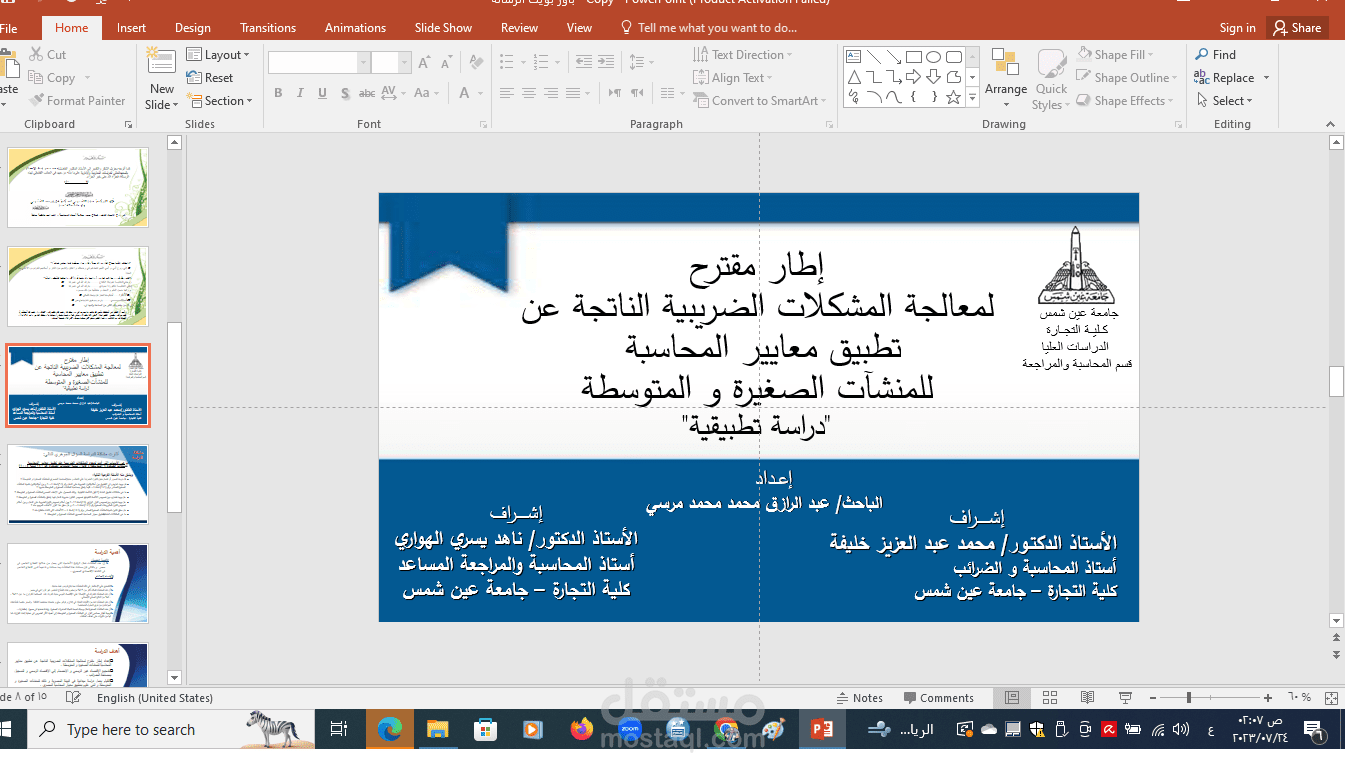Click the Find magnifier button

coord(1216,55)
